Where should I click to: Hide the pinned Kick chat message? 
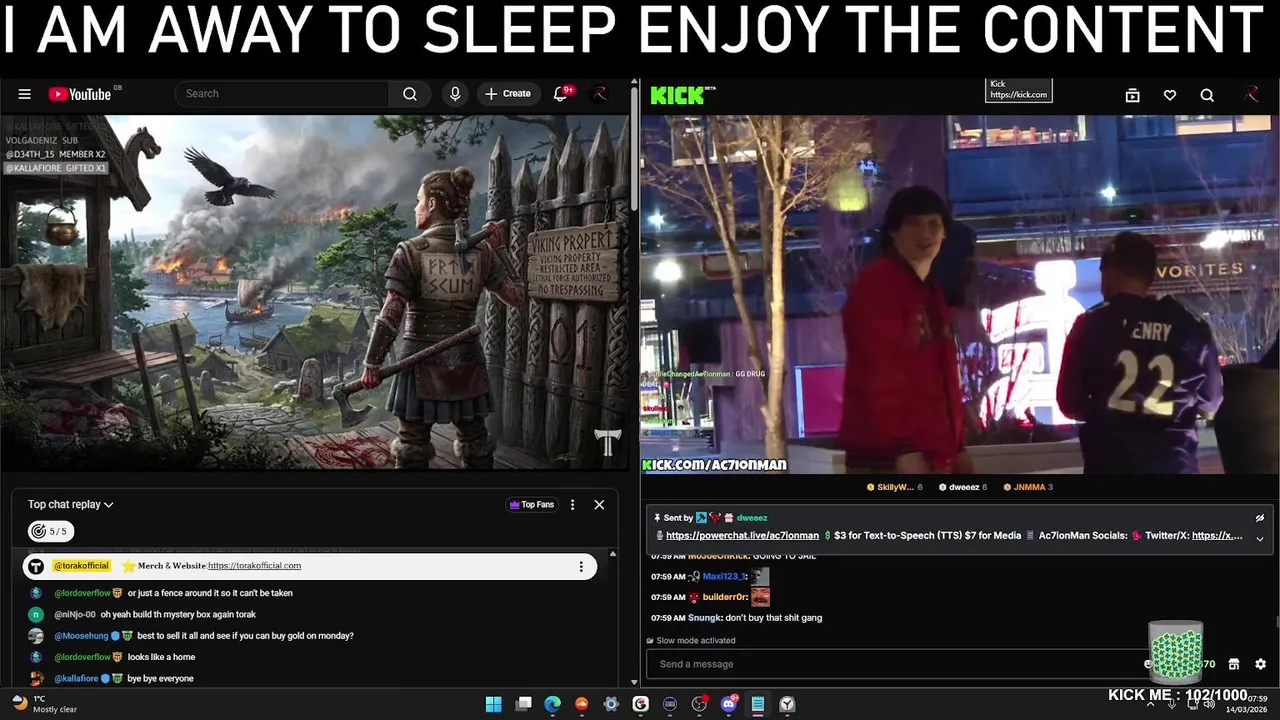tap(1260, 518)
